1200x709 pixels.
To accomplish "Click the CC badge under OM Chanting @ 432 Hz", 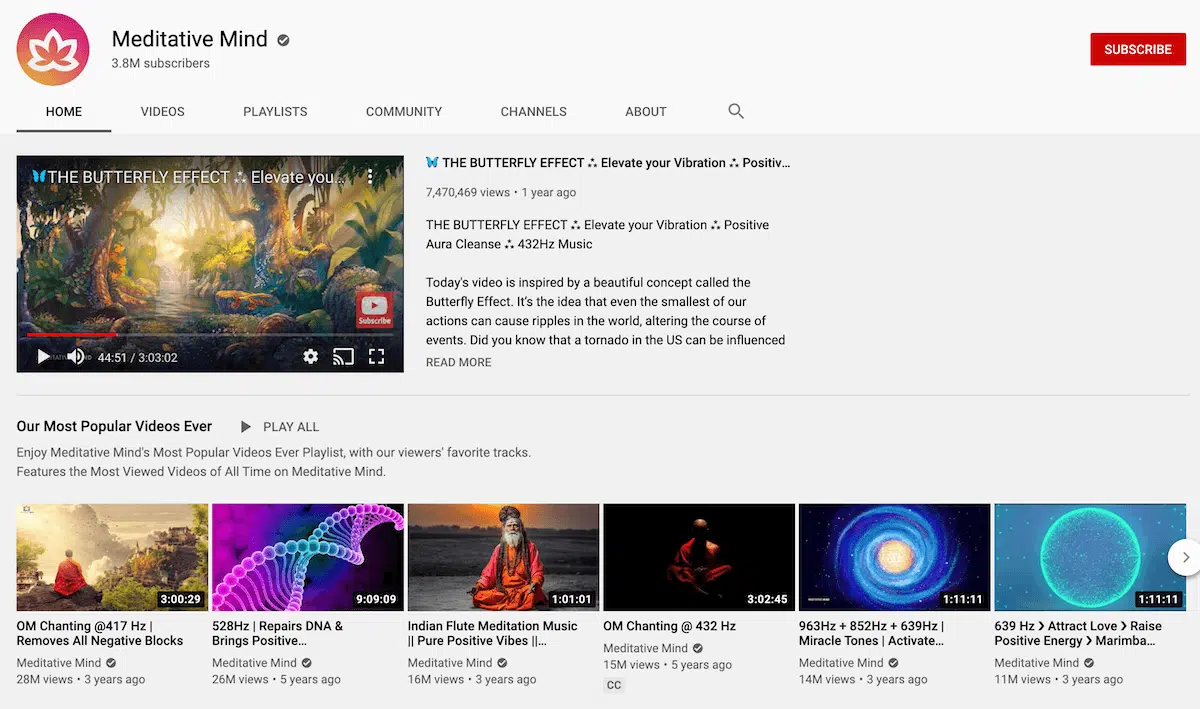I will pyautogui.click(x=614, y=685).
